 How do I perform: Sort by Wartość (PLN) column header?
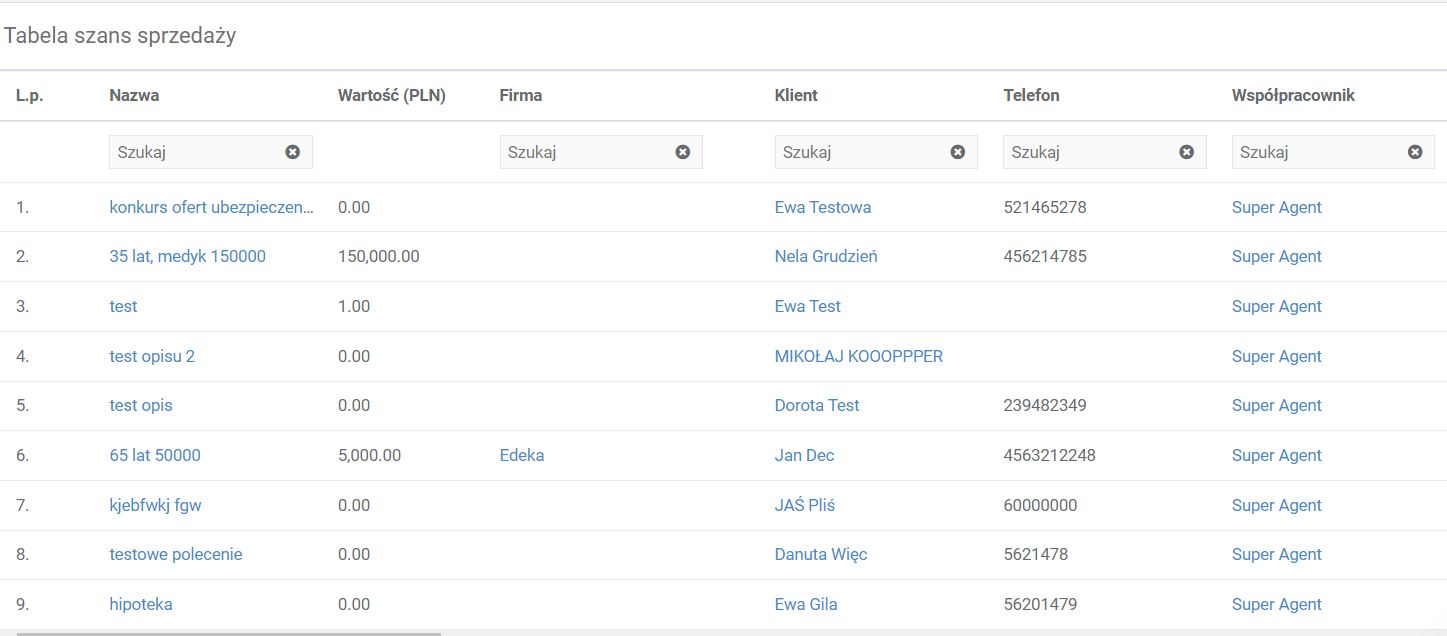(x=391, y=96)
